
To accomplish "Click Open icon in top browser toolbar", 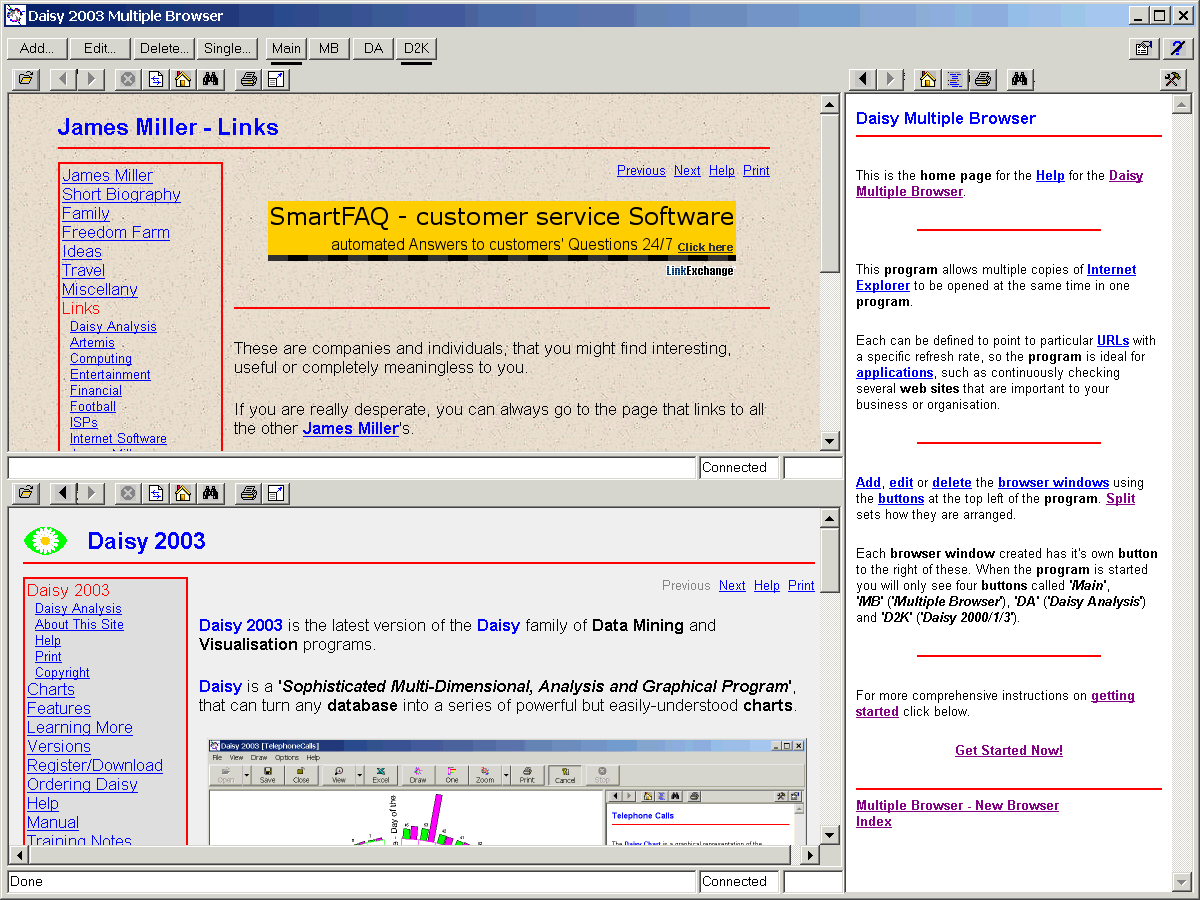I will 26,79.
